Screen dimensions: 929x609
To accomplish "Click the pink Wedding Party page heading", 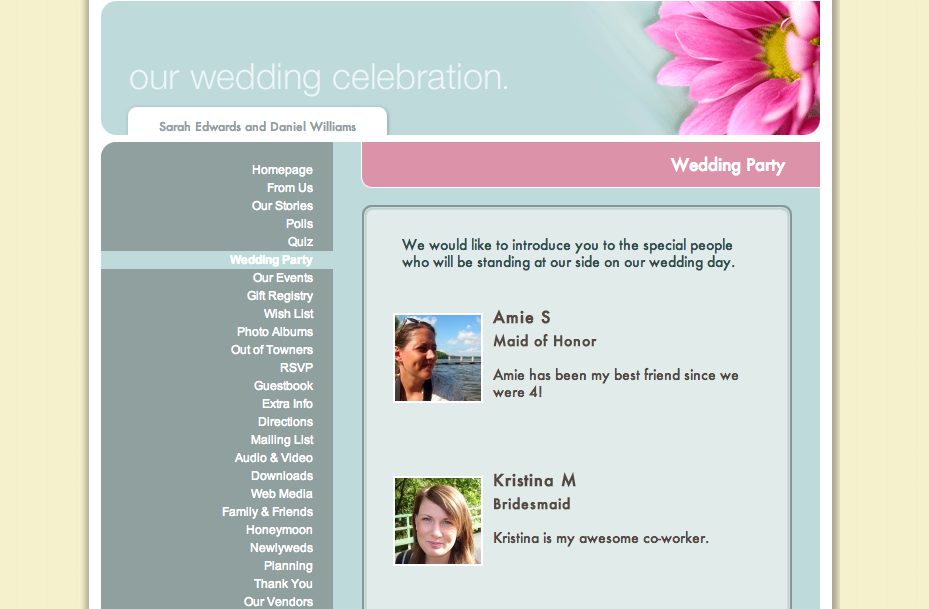I will point(728,165).
